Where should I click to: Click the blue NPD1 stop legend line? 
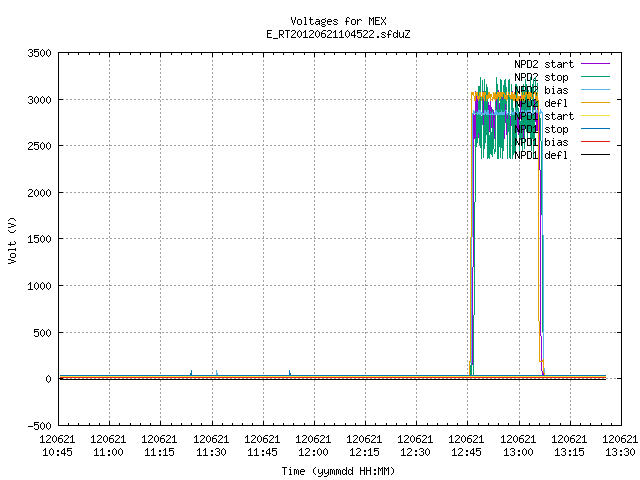(x=595, y=129)
